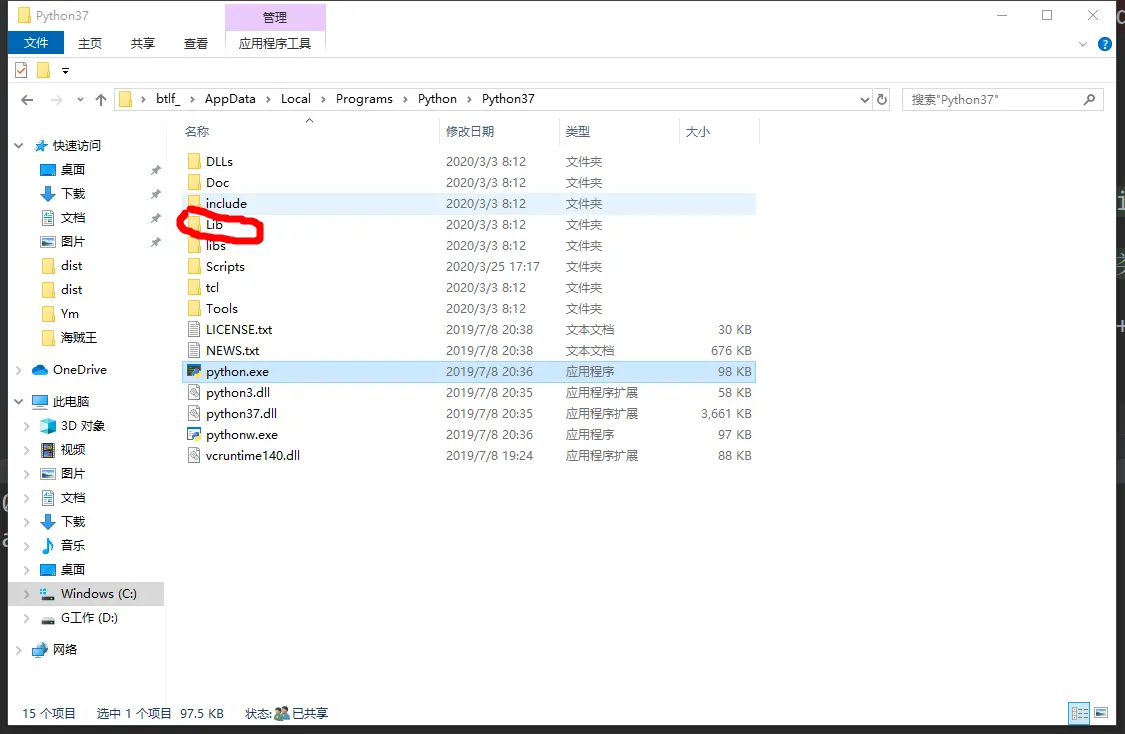Screen dimensions: 1125x734
Task: Open 视频 in navigation pane
Action: click(72, 450)
